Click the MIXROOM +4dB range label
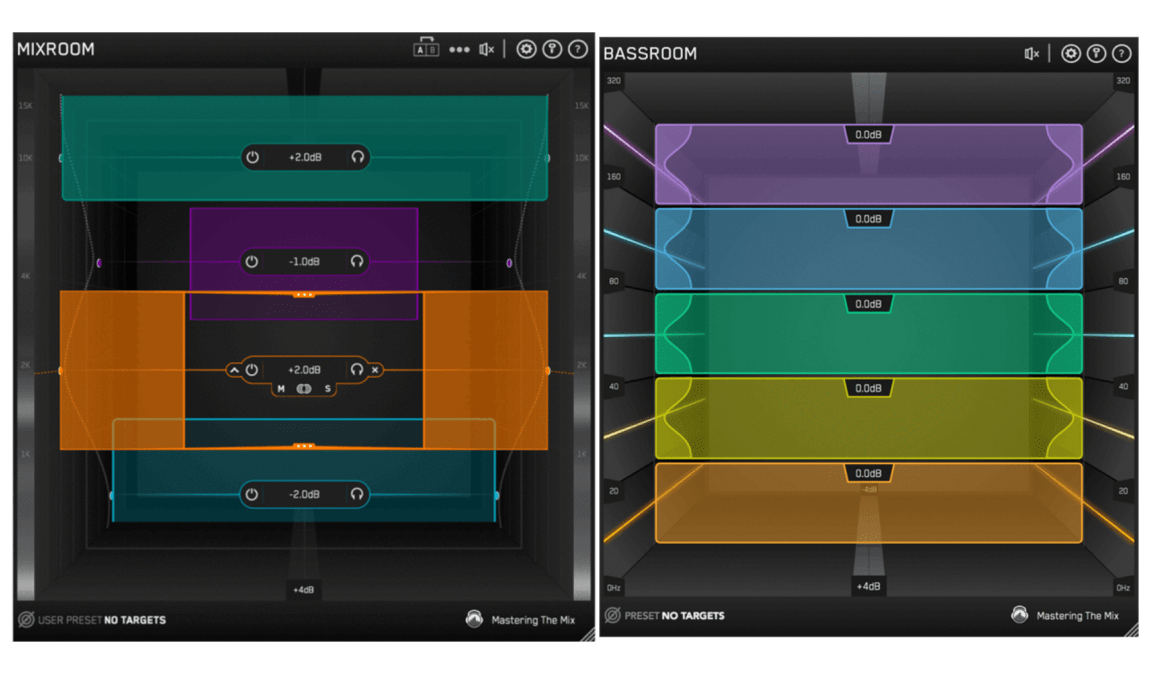This screenshot has height=673, width=1154. click(304, 590)
